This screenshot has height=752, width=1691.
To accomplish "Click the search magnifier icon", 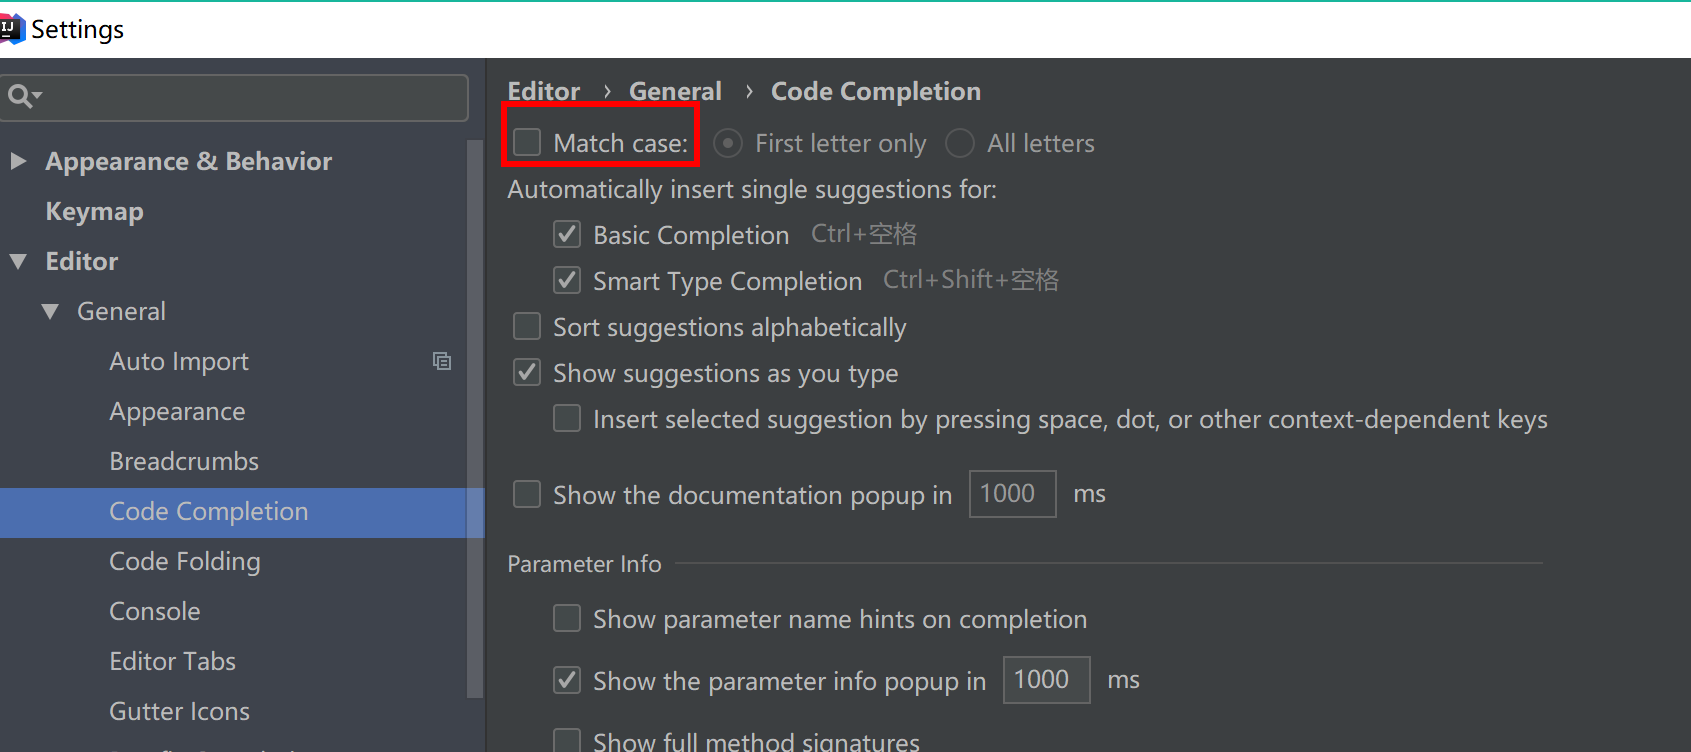I will click(19, 96).
